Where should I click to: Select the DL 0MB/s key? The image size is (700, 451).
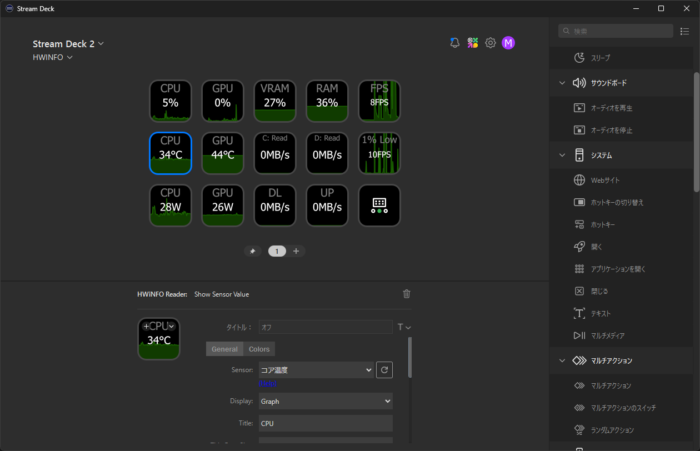(275, 205)
